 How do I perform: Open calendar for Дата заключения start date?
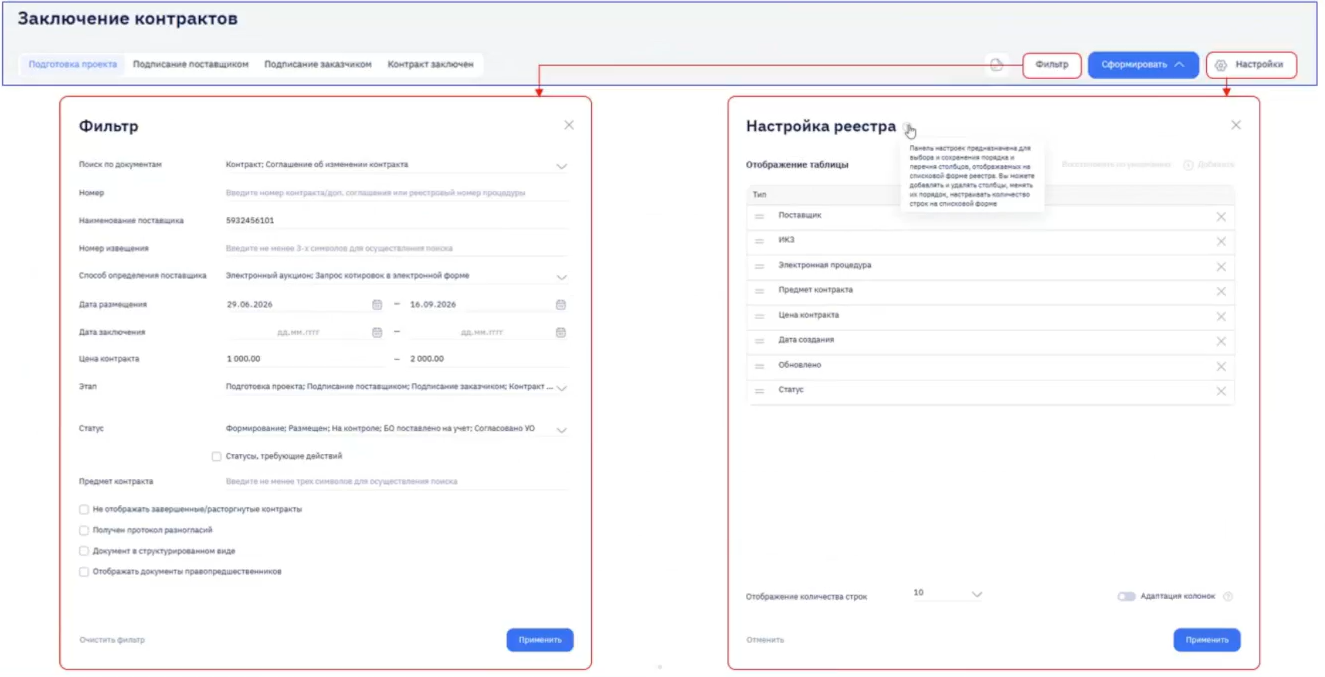(377, 332)
